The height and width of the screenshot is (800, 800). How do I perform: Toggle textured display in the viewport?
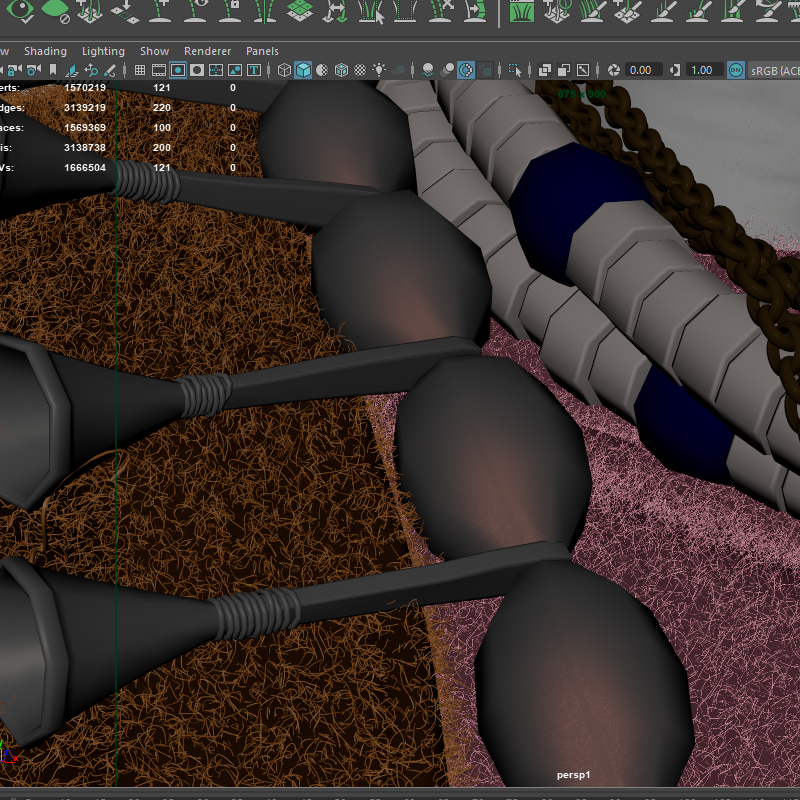click(342, 70)
